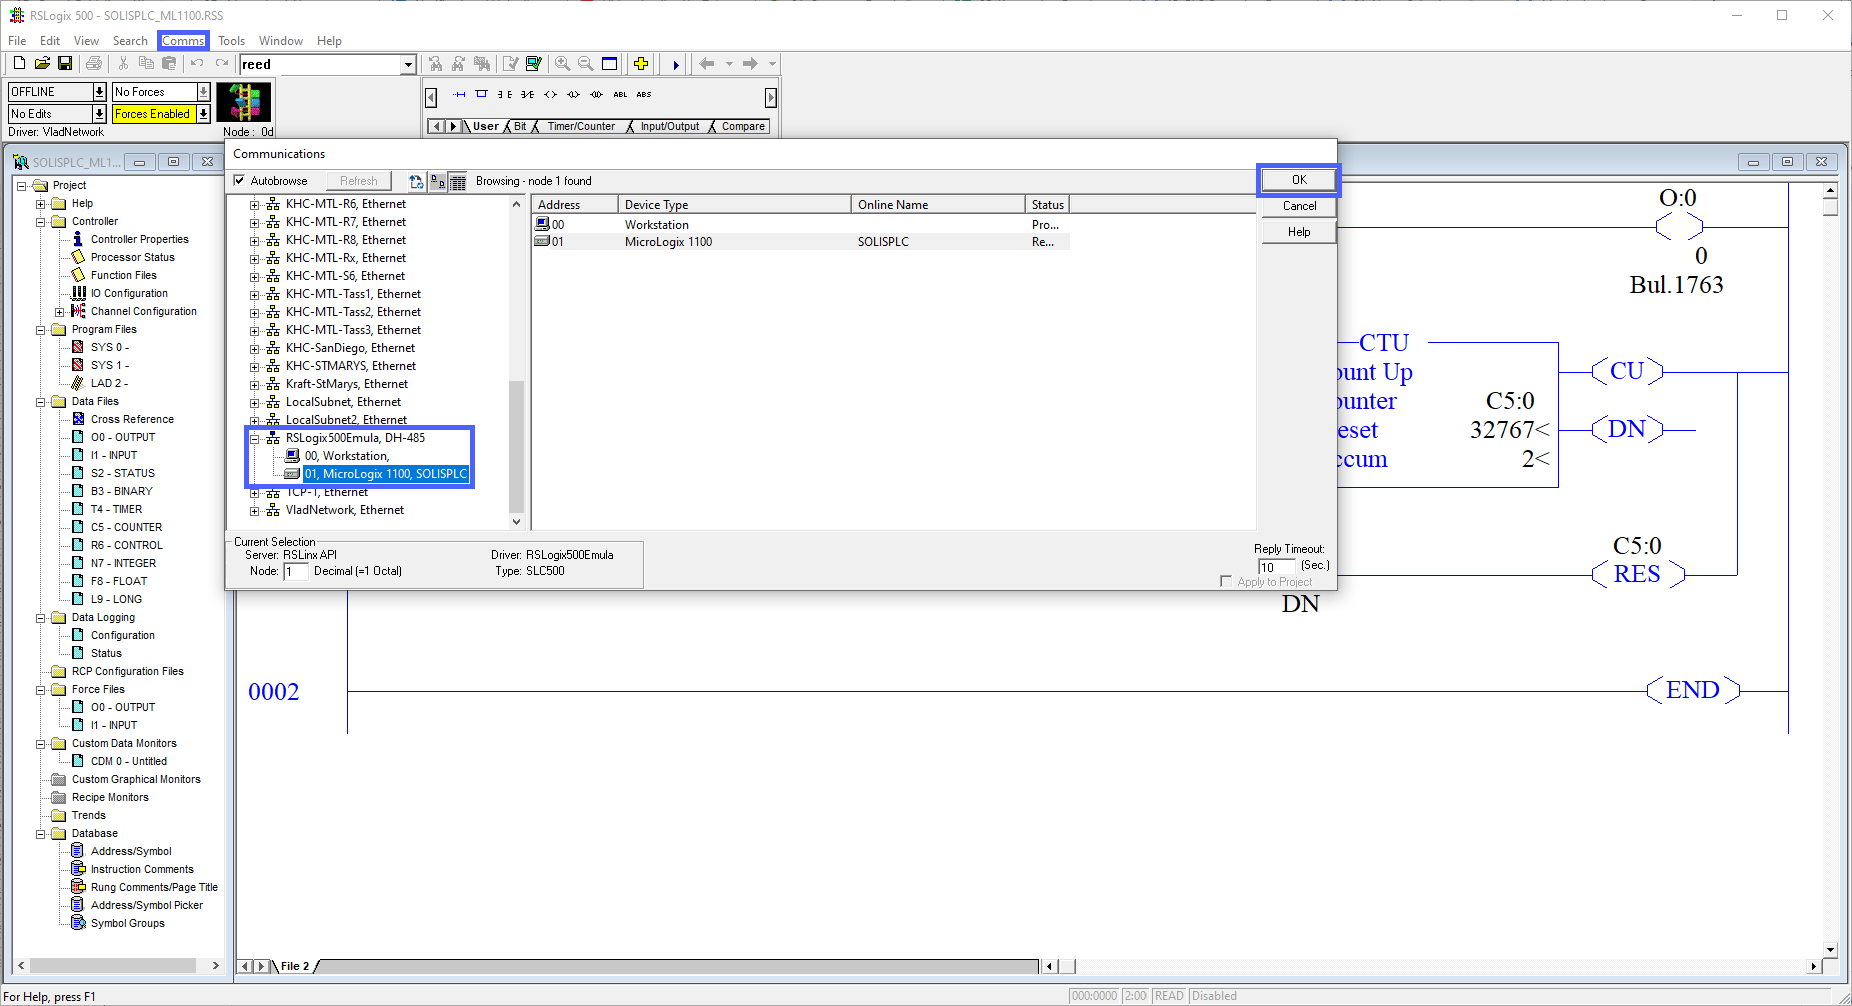
Task: Insert an Output Latch (L) instruction
Action: [573, 94]
